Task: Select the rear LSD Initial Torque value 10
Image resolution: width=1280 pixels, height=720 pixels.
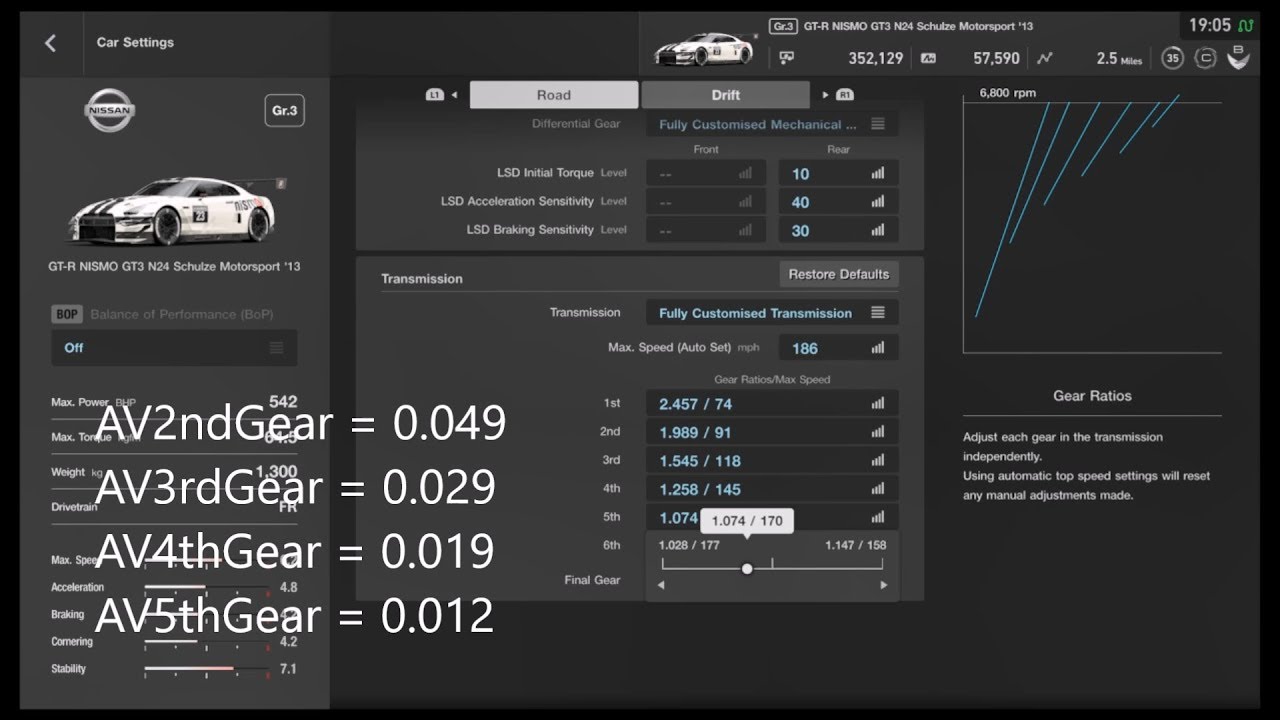Action: coord(838,173)
